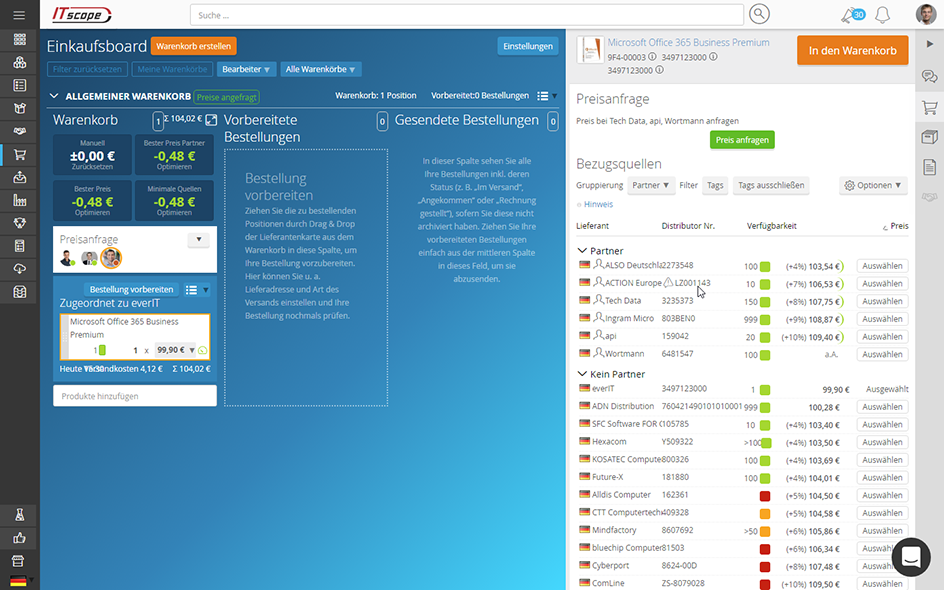944x590 pixels.
Task: Open the shopping cart icon in left sidebar
Action: click(x=19, y=155)
